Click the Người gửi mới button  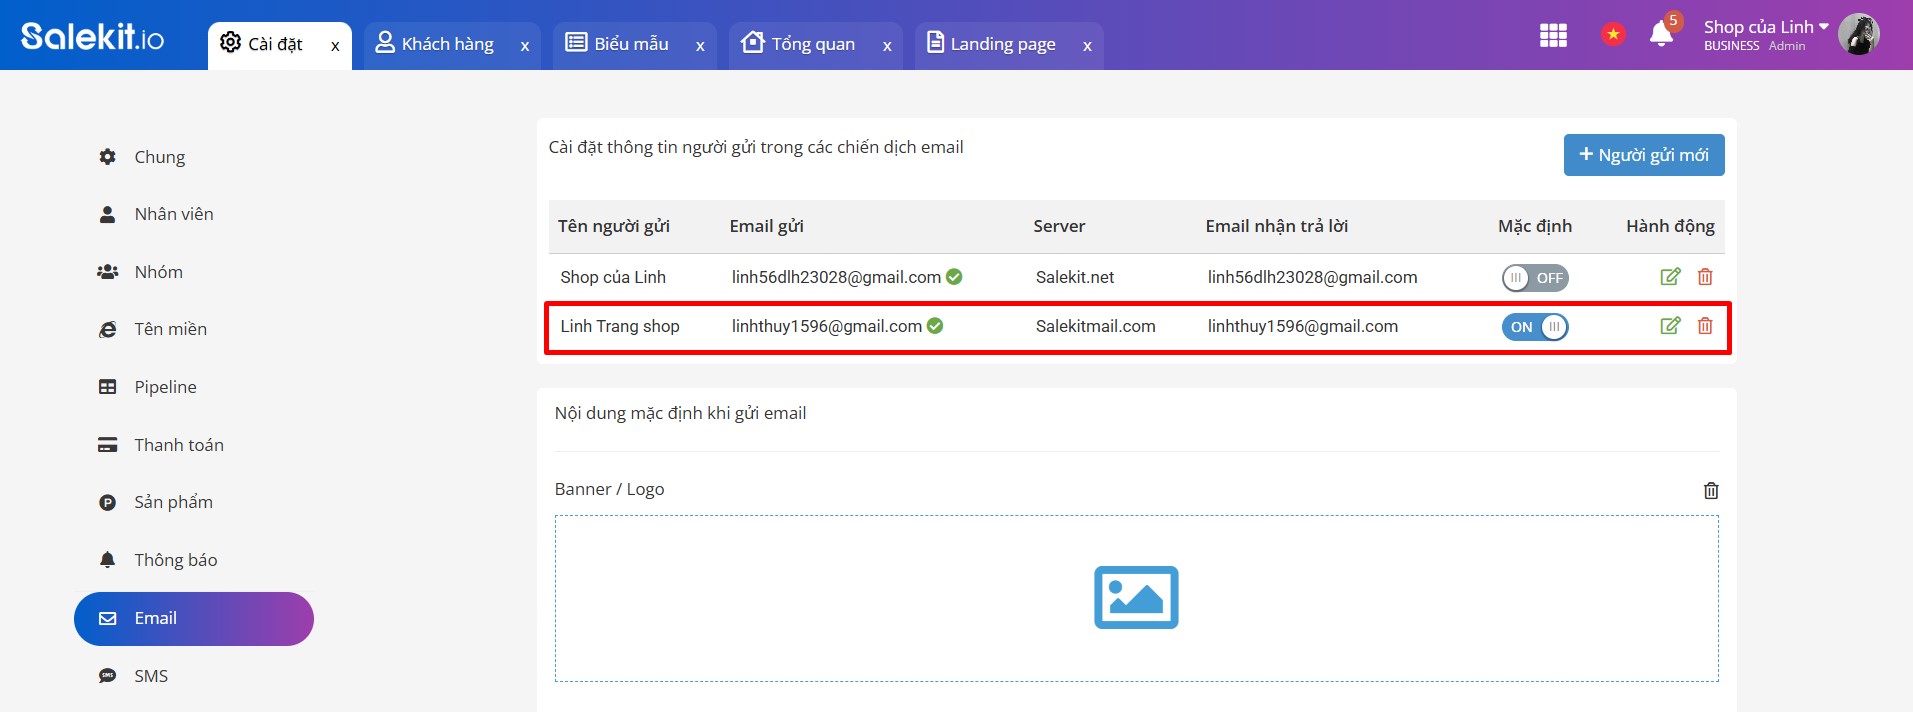coord(1644,155)
